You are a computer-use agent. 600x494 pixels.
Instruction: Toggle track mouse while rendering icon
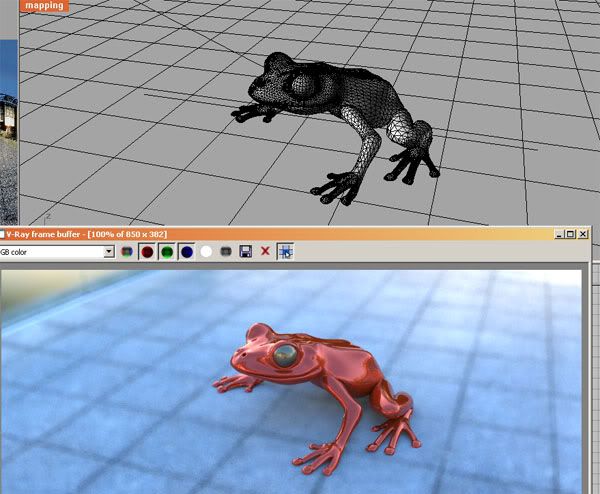click(285, 252)
